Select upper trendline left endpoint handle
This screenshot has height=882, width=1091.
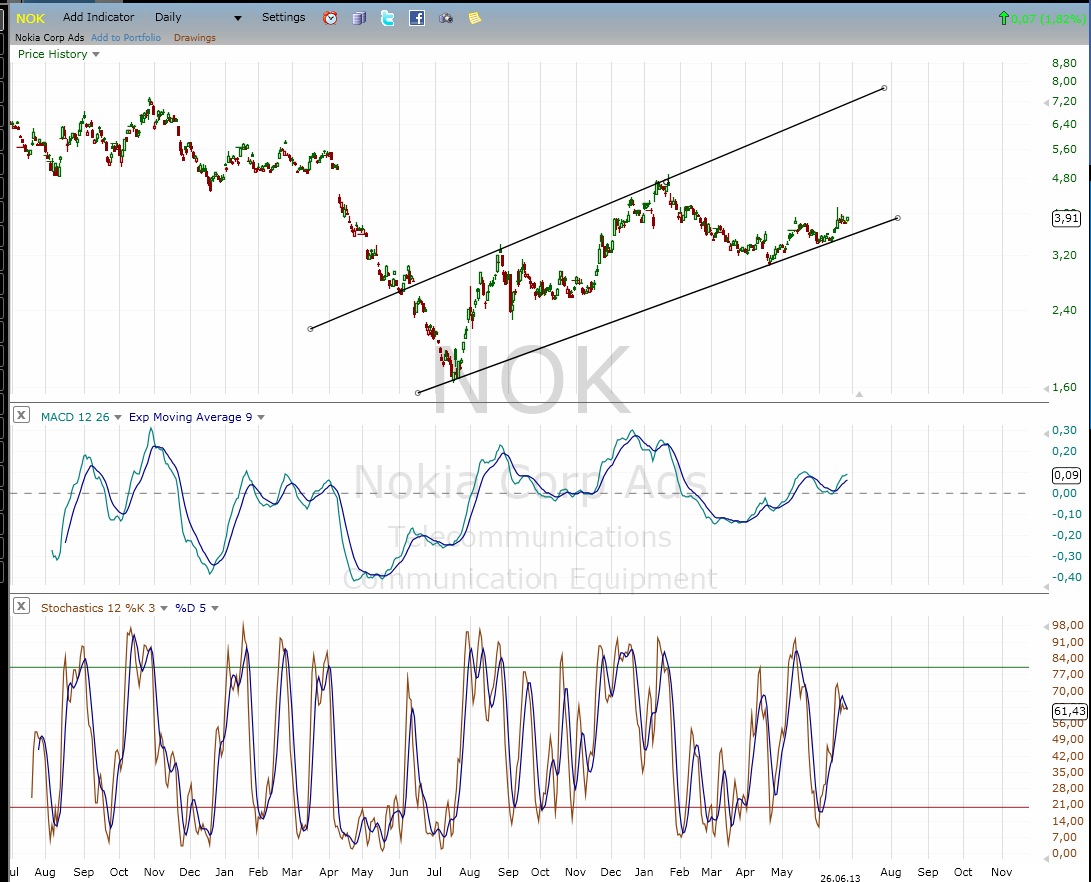(310, 328)
